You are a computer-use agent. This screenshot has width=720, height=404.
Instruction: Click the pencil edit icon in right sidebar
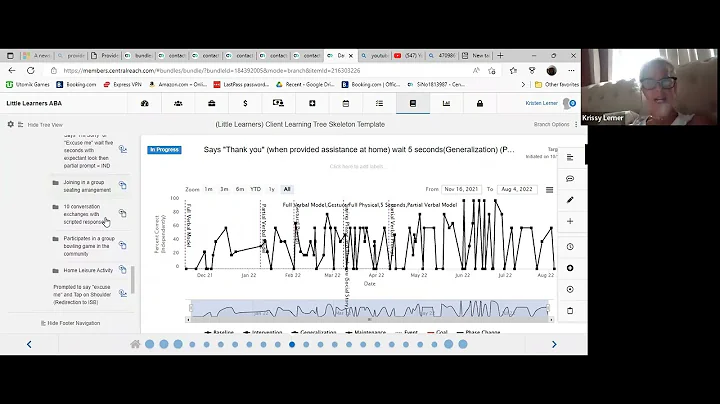coord(570,200)
